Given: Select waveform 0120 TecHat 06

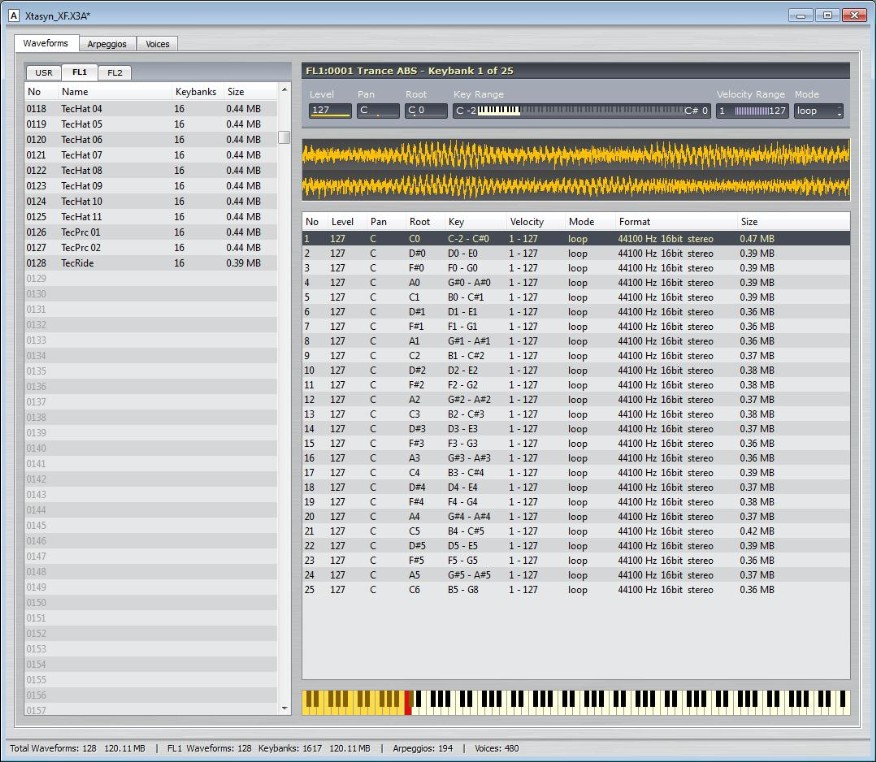Looking at the screenshot, I should pyautogui.click(x=151, y=140).
